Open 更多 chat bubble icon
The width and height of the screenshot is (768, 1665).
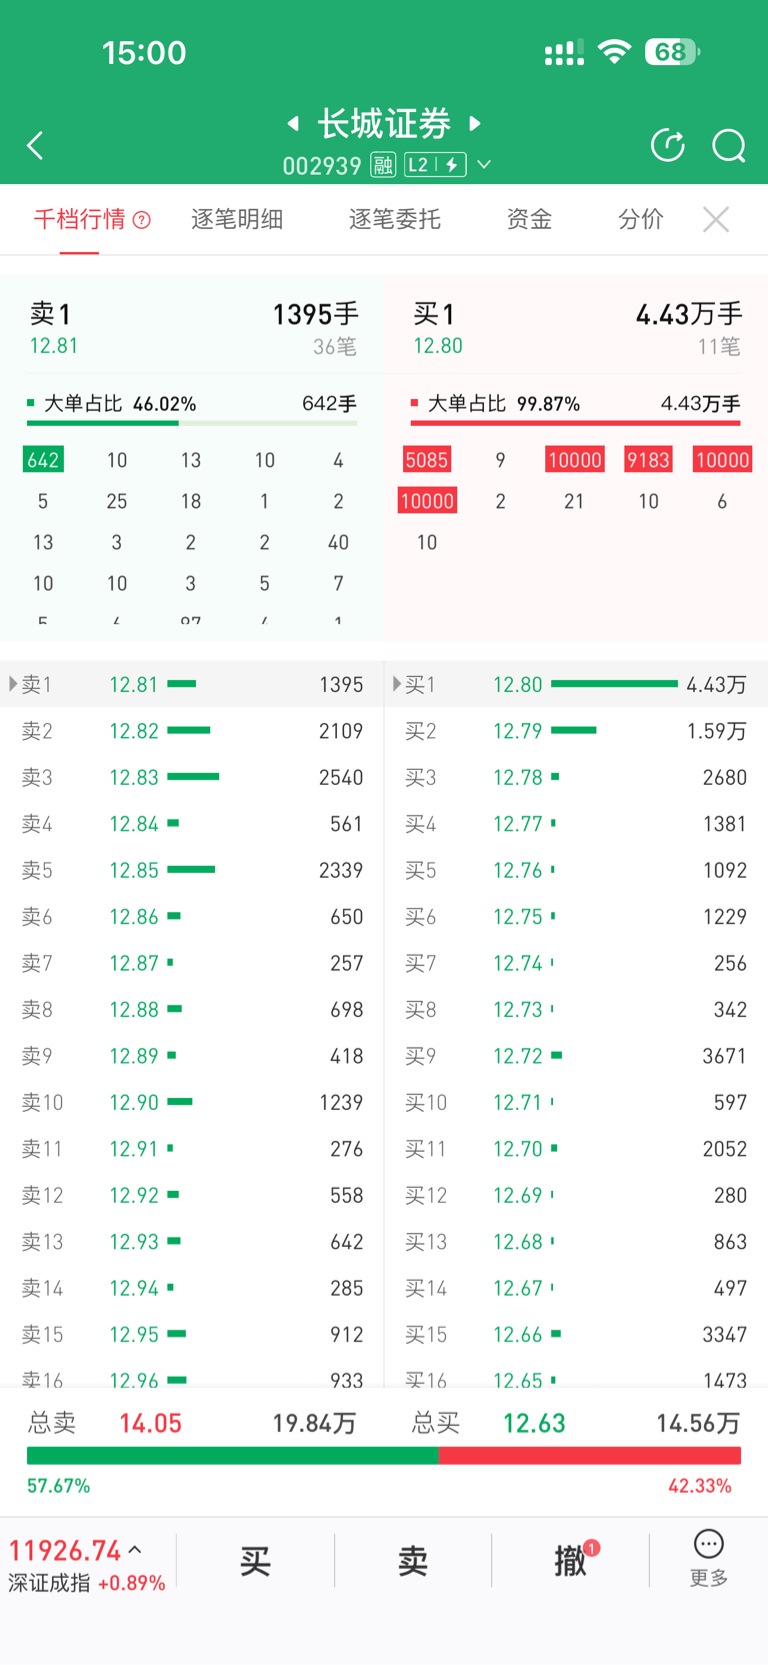708,1545
